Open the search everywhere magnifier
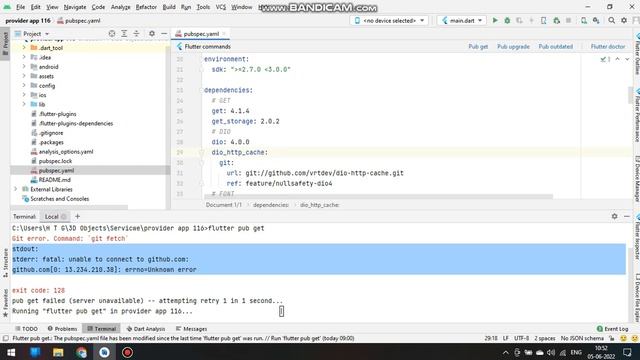 pyautogui.click(x=611, y=20)
